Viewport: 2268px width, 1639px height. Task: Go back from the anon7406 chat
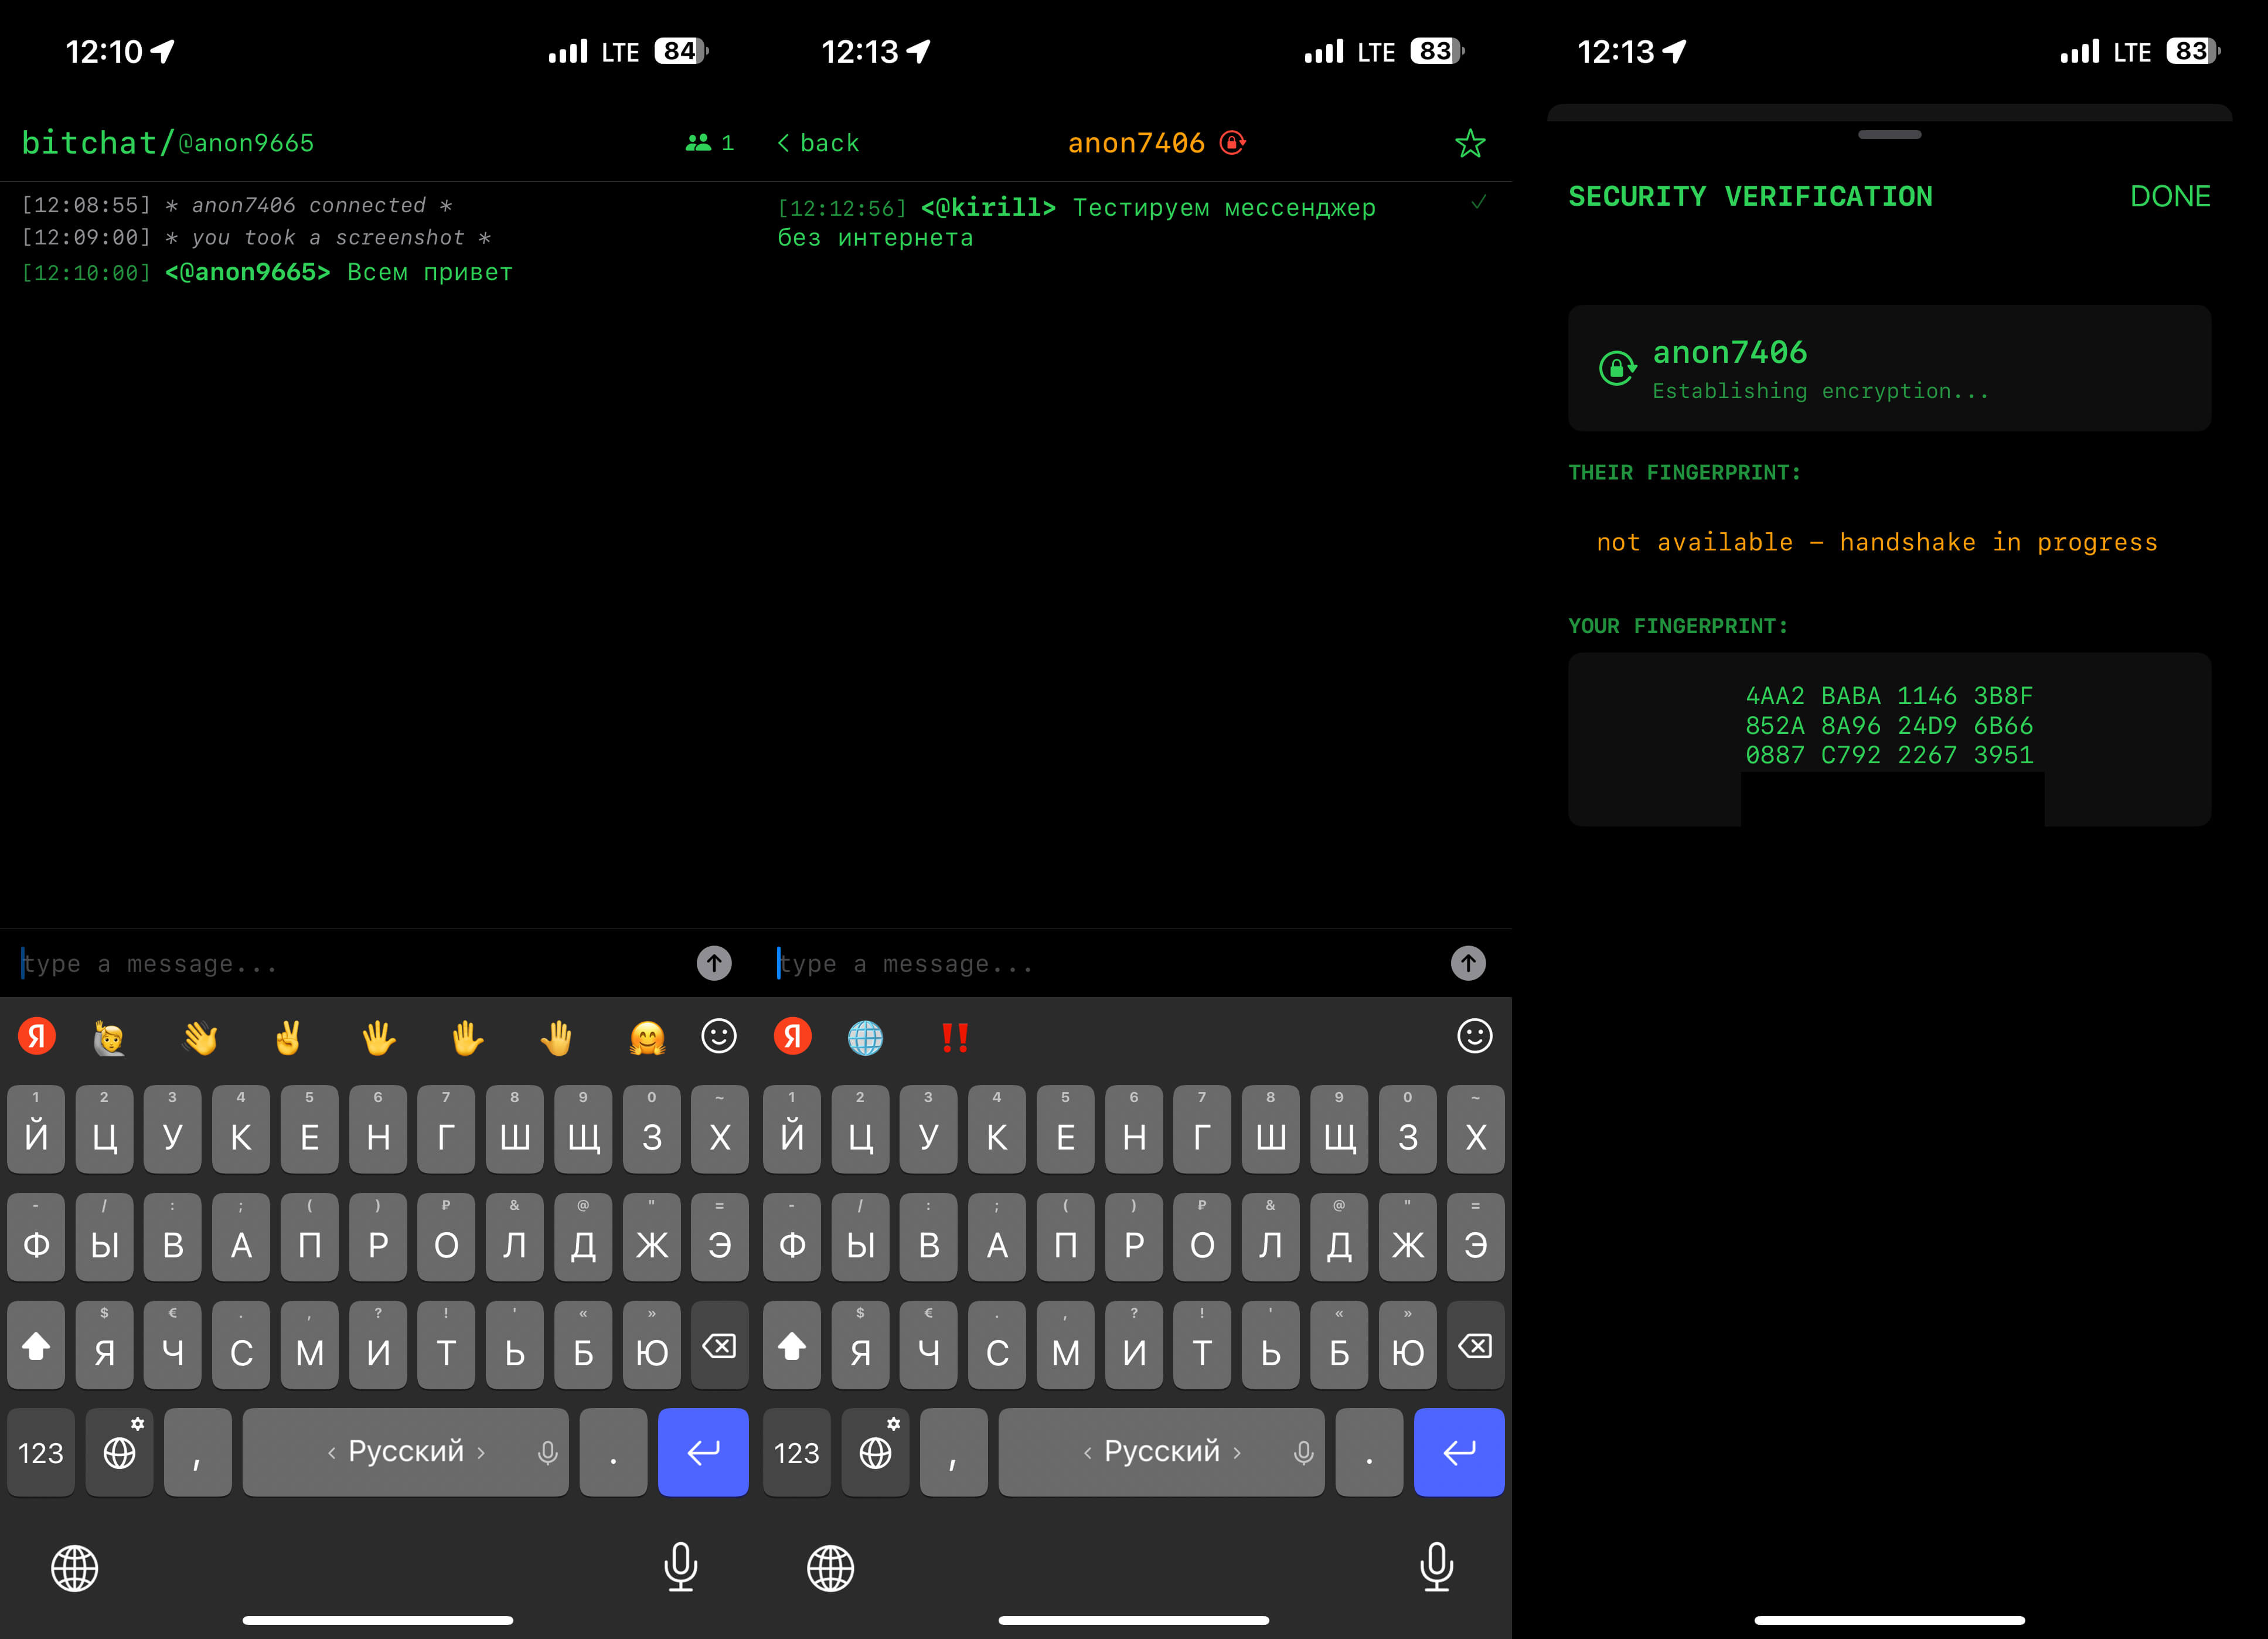(818, 143)
